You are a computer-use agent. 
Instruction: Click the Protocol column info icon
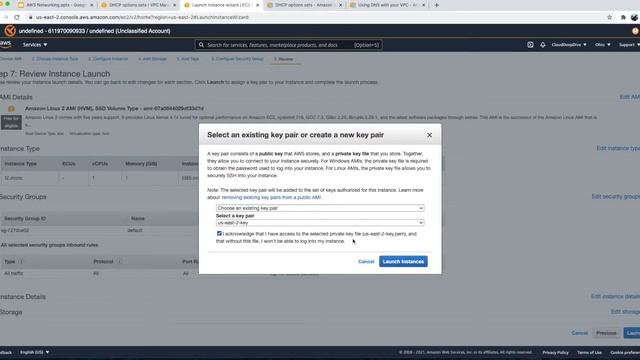(x=119, y=262)
